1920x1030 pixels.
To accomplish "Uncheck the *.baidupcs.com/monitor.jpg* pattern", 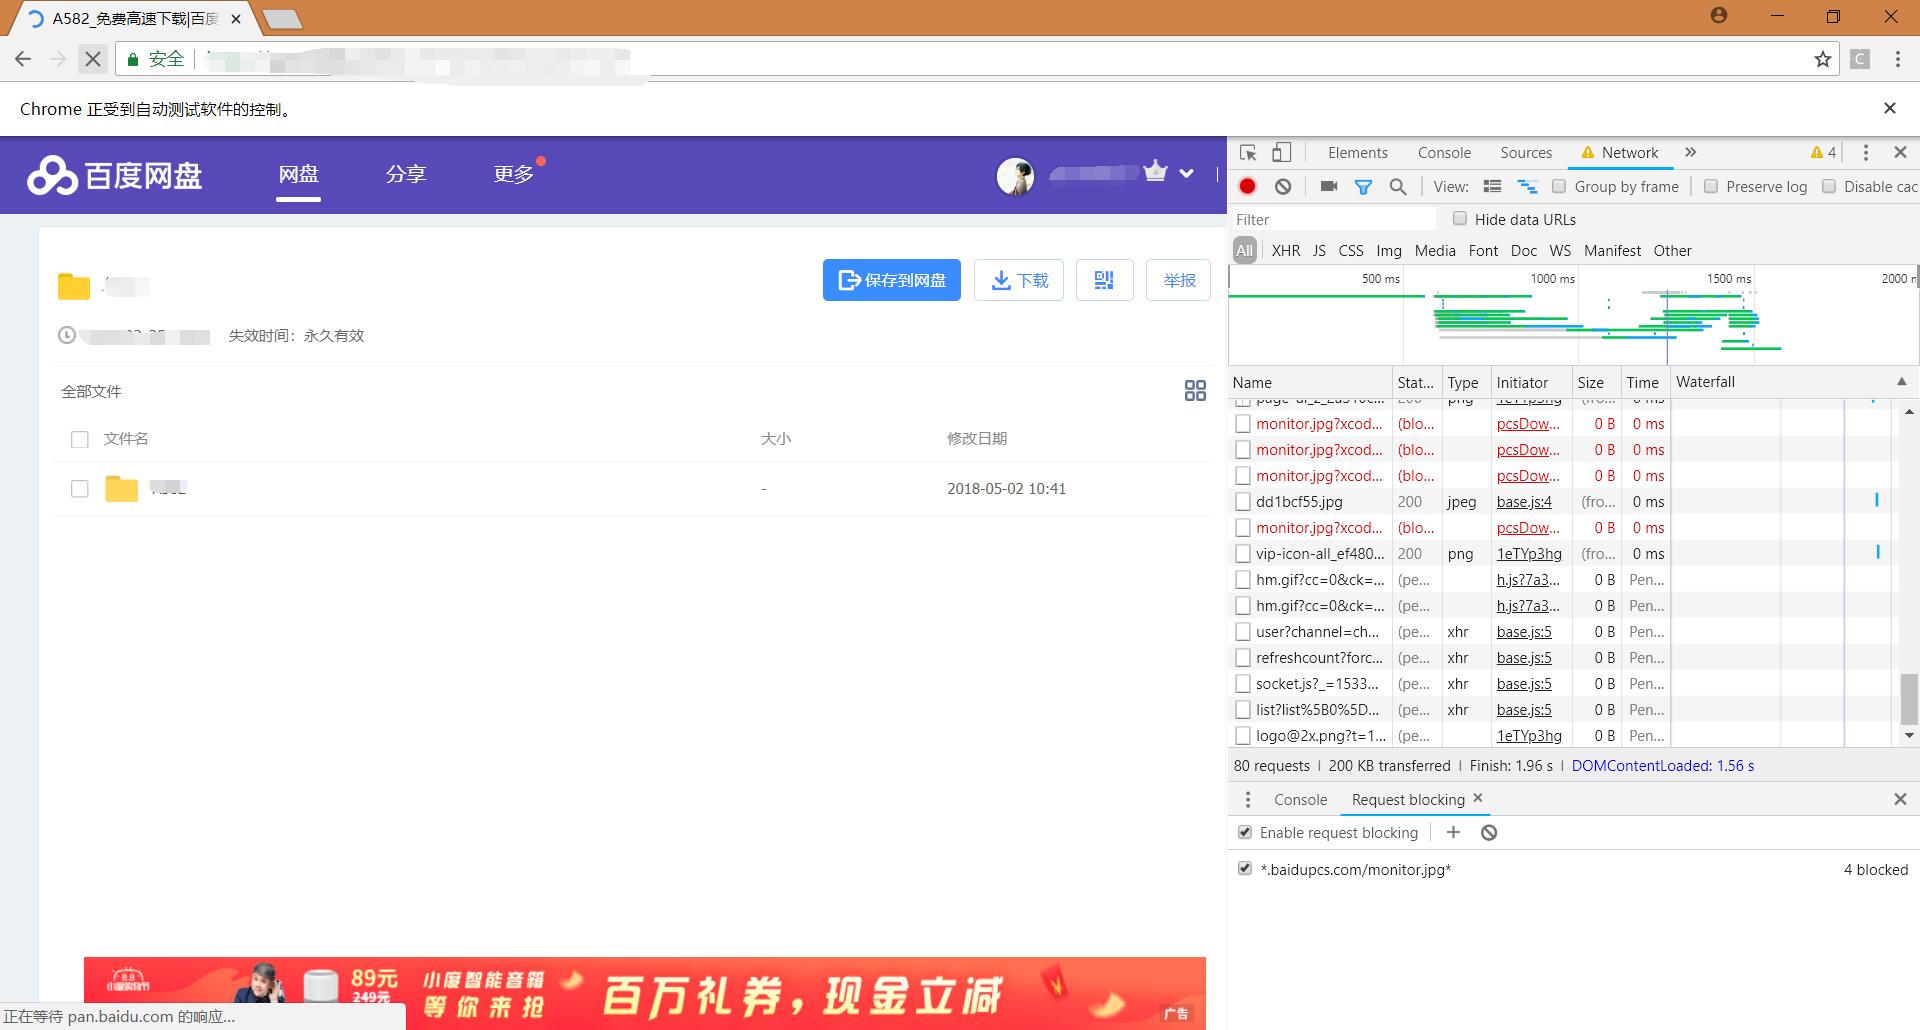I will (1245, 868).
